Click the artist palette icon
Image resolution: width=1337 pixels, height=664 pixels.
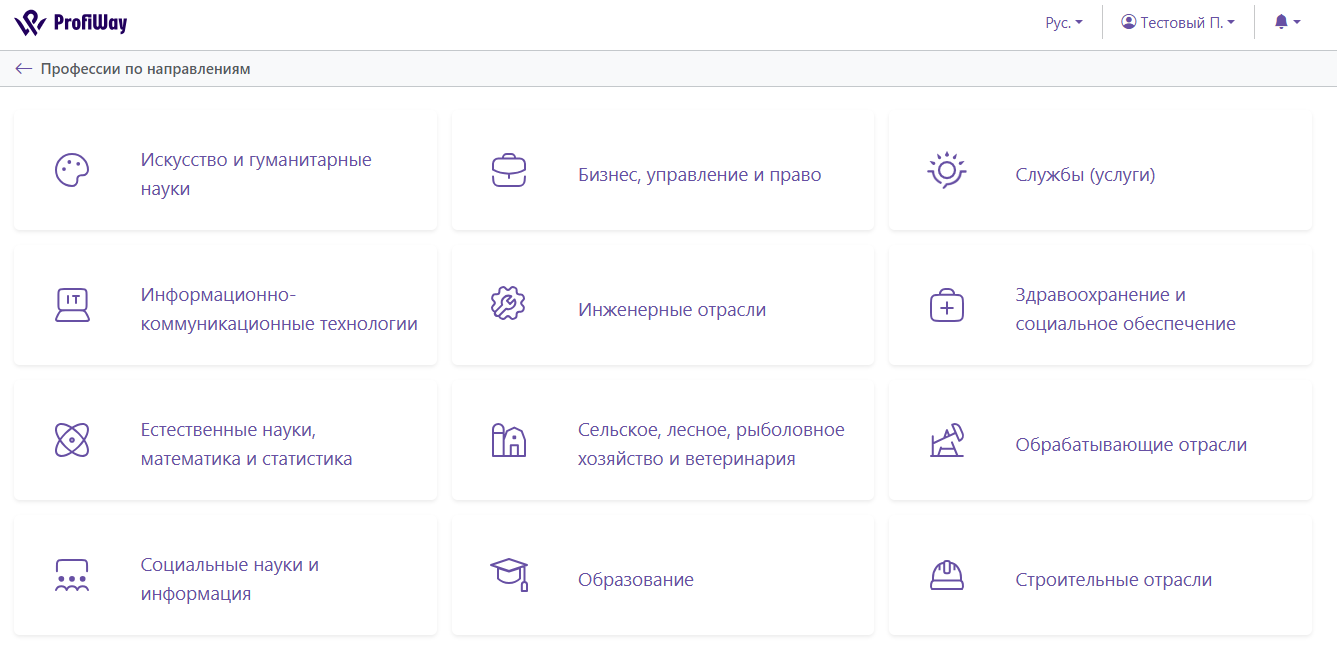[x=72, y=171]
